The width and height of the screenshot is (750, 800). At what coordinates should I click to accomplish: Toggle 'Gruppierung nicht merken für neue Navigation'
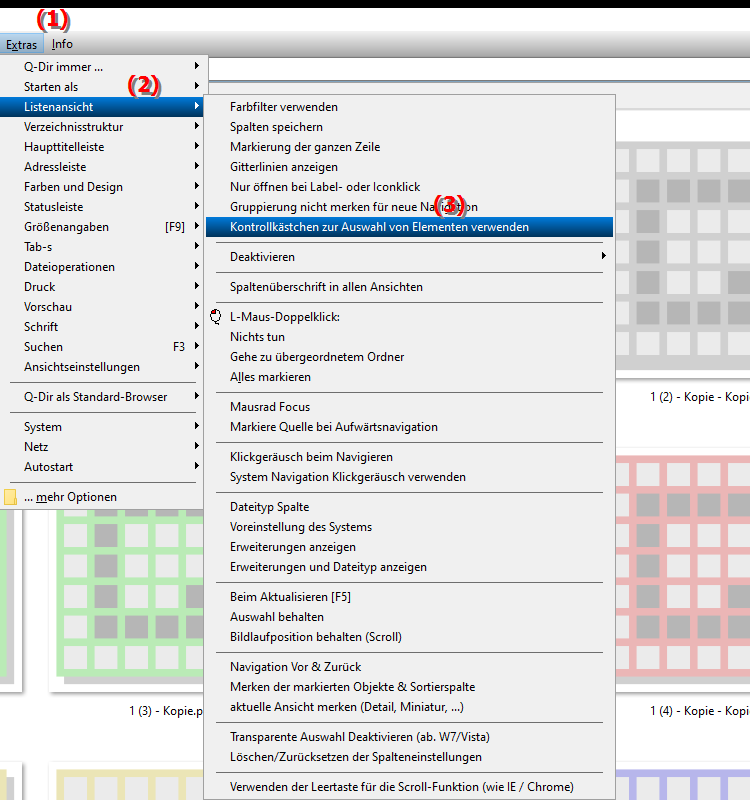(x=409, y=207)
